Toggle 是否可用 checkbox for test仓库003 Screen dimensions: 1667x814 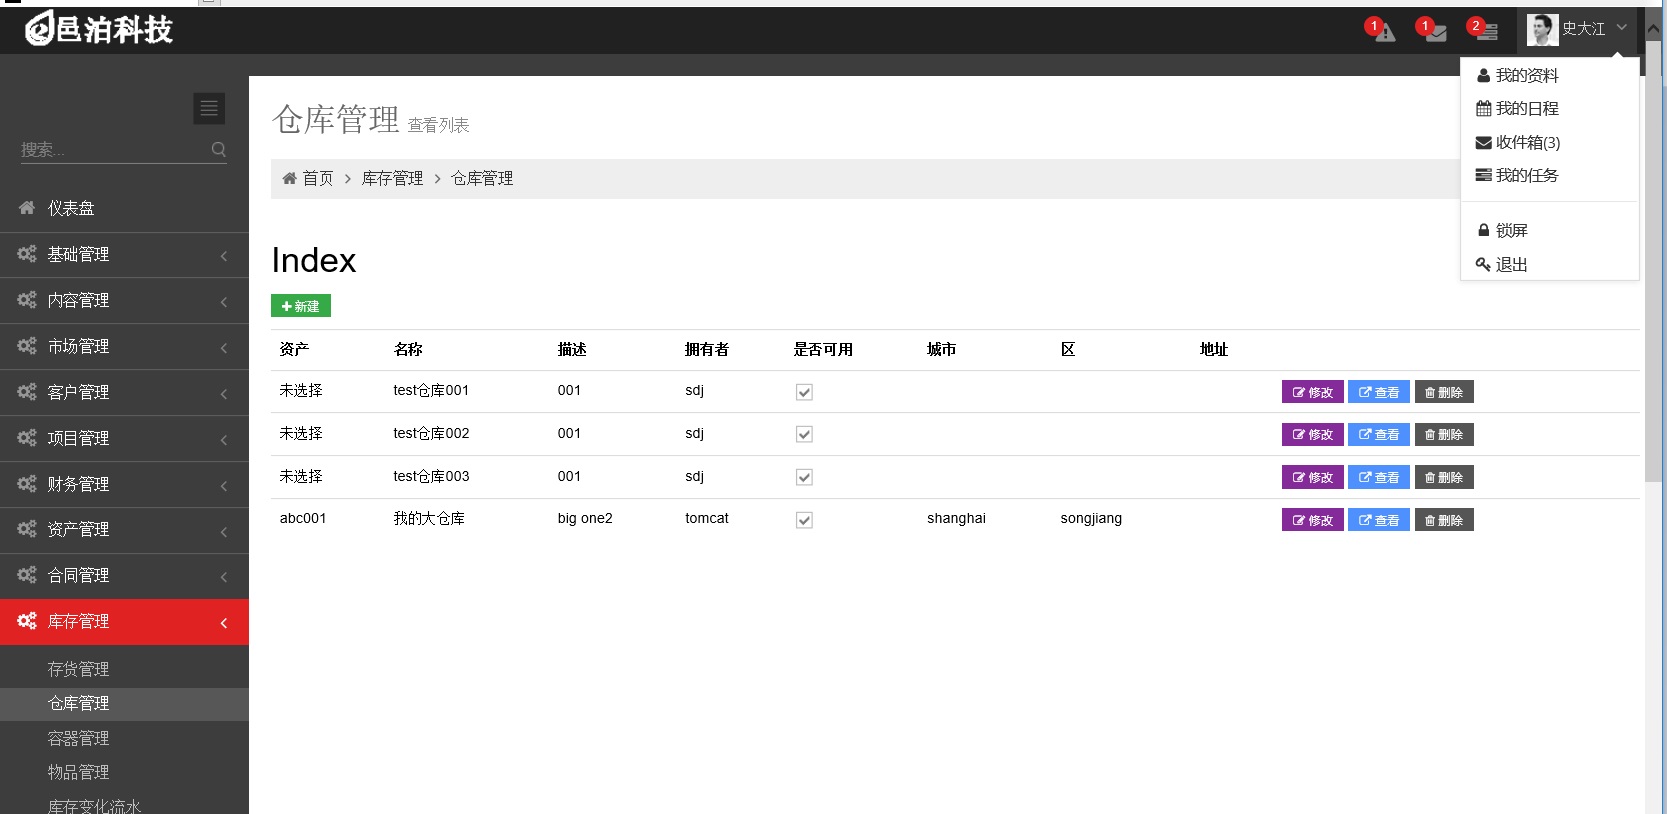coord(804,477)
